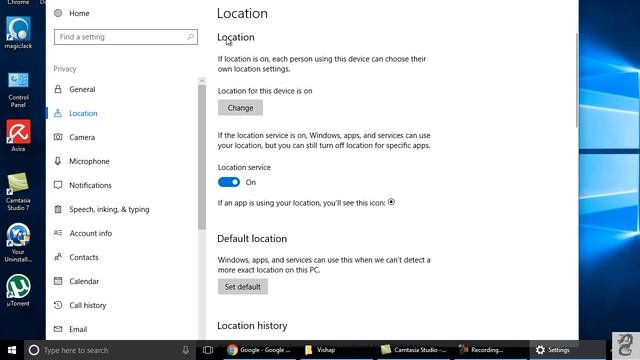This screenshot has width=640, height=360.
Task: Open magicJack desktop shortcut
Action: tap(18, 33)
